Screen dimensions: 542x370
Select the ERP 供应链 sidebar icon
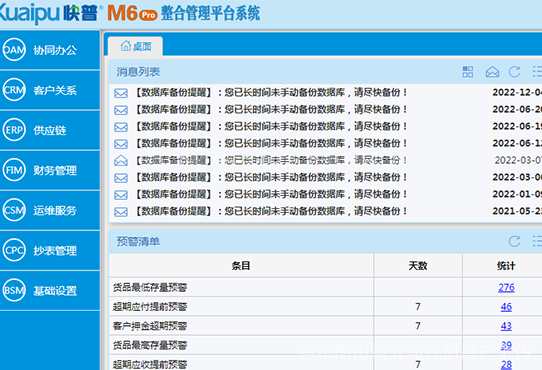(x=14, y=130)
